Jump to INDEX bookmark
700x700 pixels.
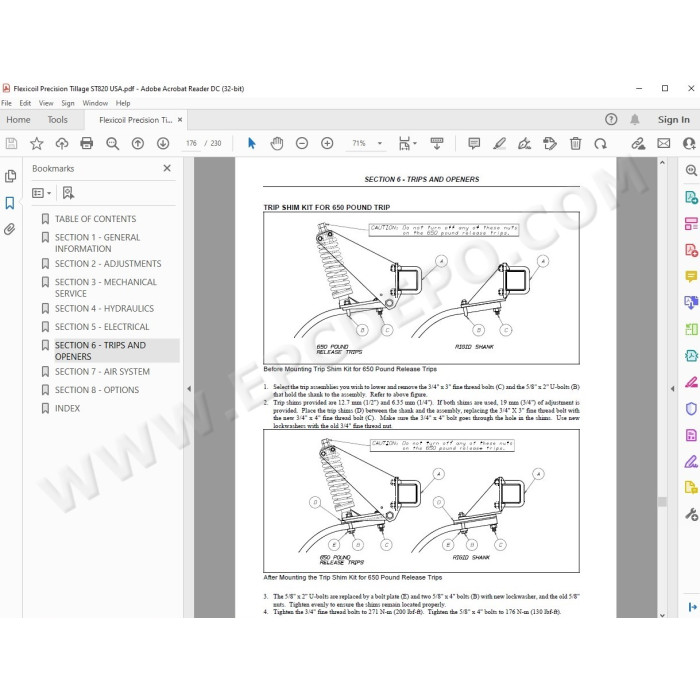pyautogui.click(x=67, y=408)
